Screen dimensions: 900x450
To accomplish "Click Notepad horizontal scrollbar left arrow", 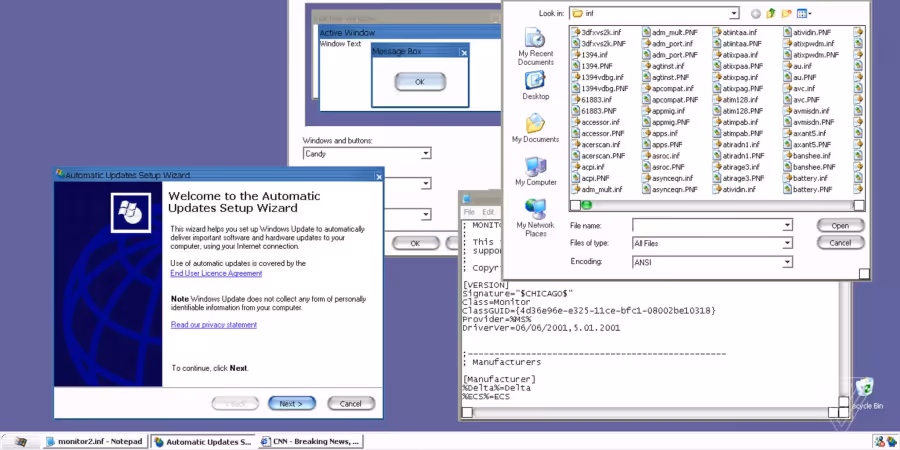I will tap(467, 412).
